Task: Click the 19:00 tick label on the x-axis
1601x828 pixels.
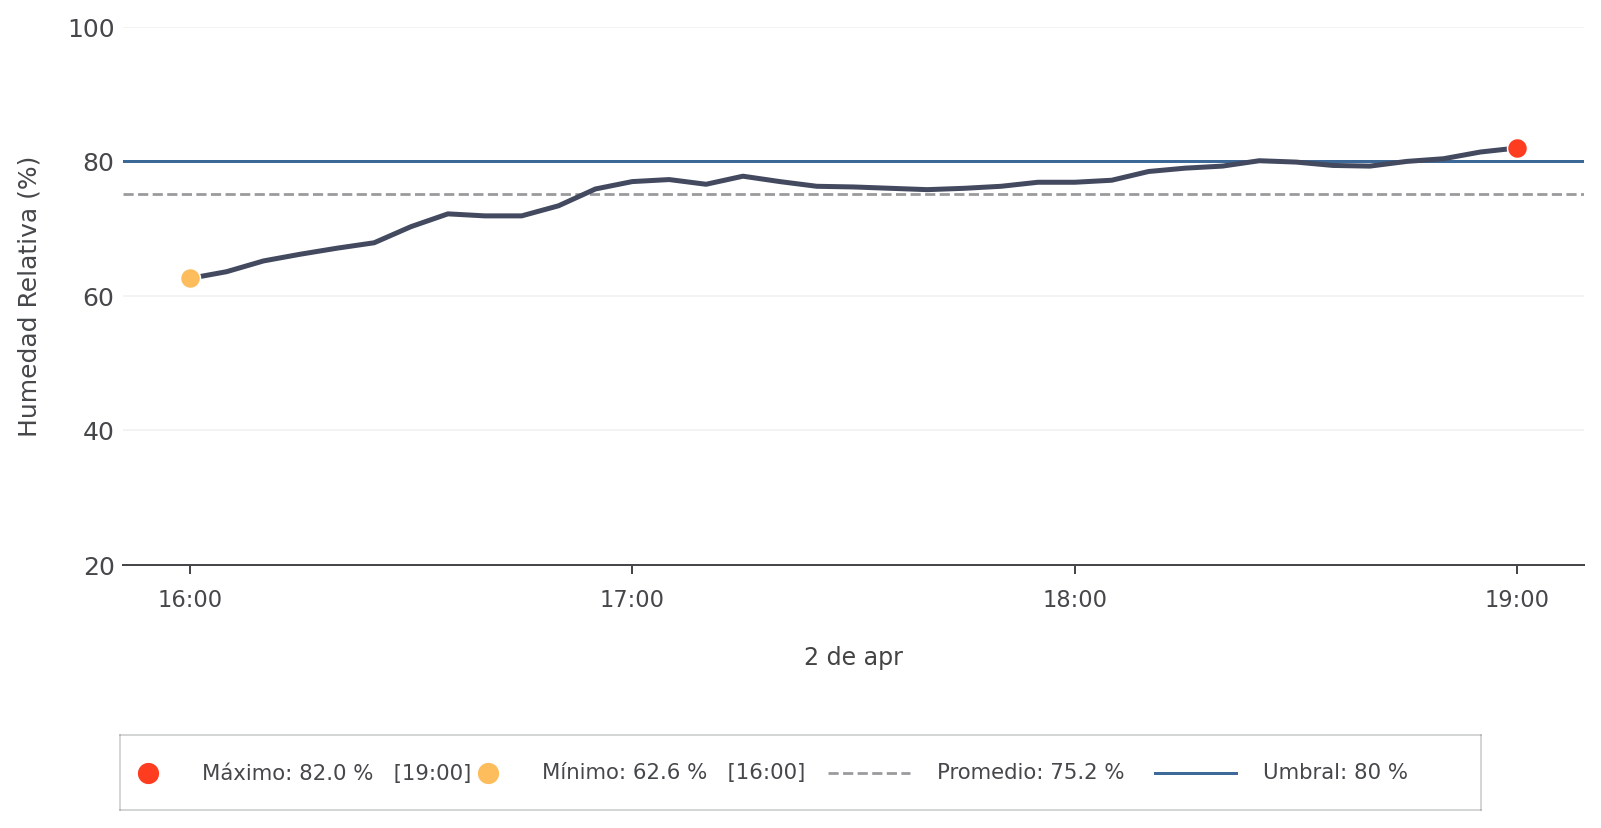Action: 1517,600
